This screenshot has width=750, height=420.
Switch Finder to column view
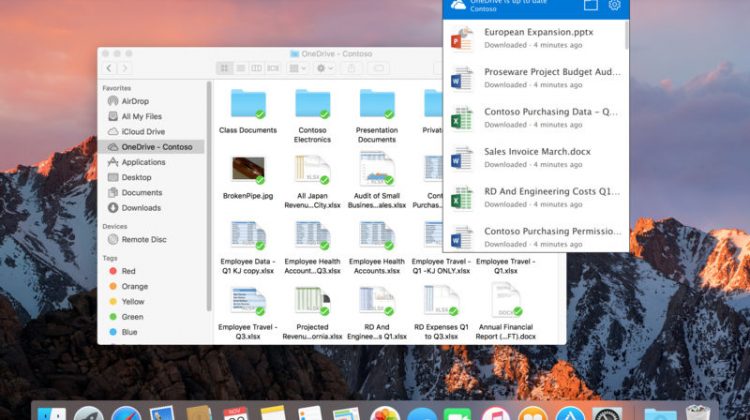pyautogui.click(x=257, y=68)
